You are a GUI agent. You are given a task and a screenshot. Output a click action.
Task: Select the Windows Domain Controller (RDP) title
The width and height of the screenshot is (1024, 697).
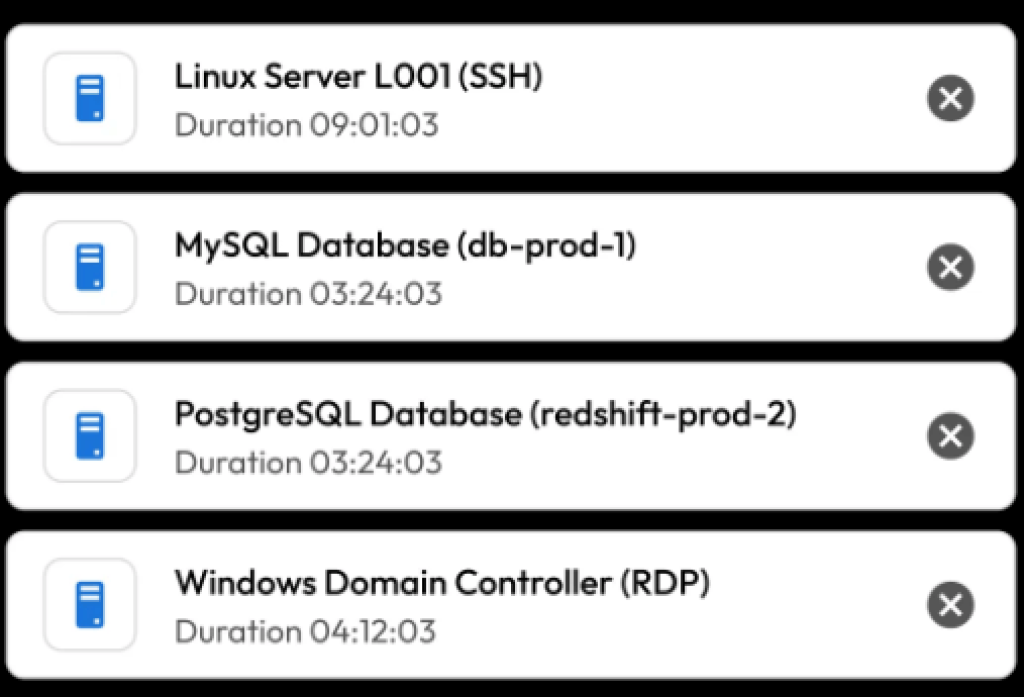(442, 583)
